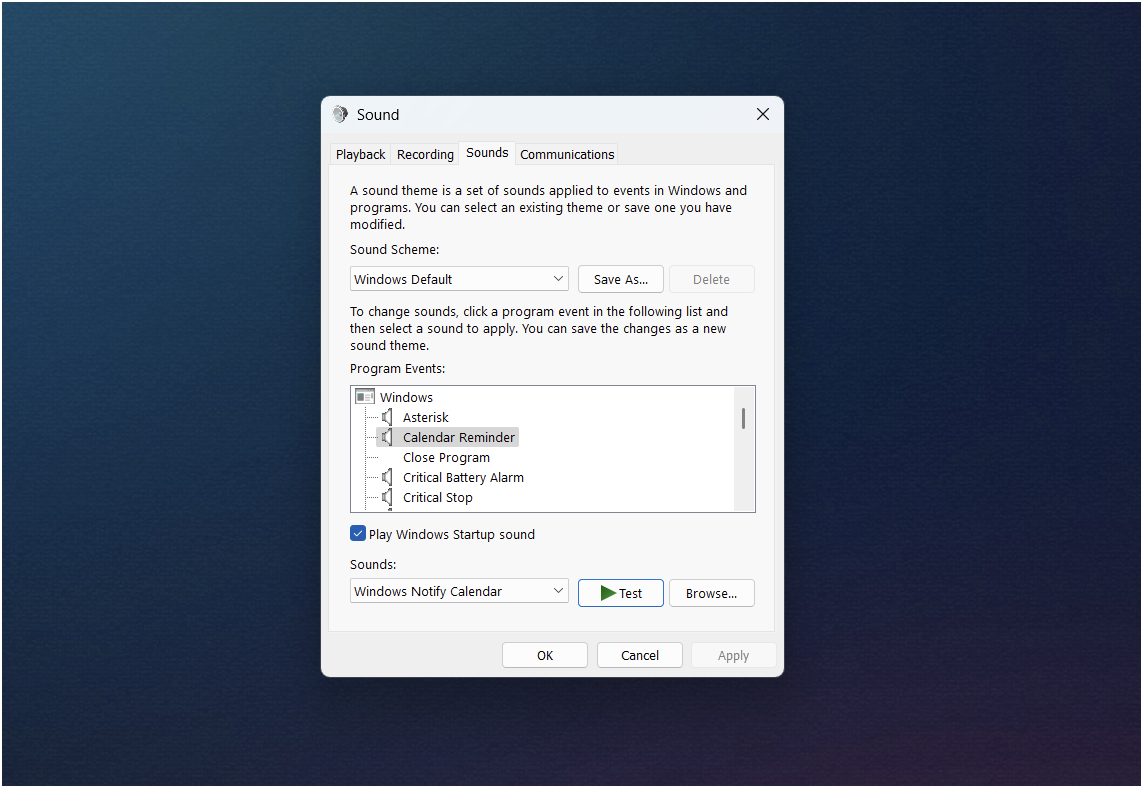
Task: Select the Asterisk program event
Action: click(x=426, y=417)
